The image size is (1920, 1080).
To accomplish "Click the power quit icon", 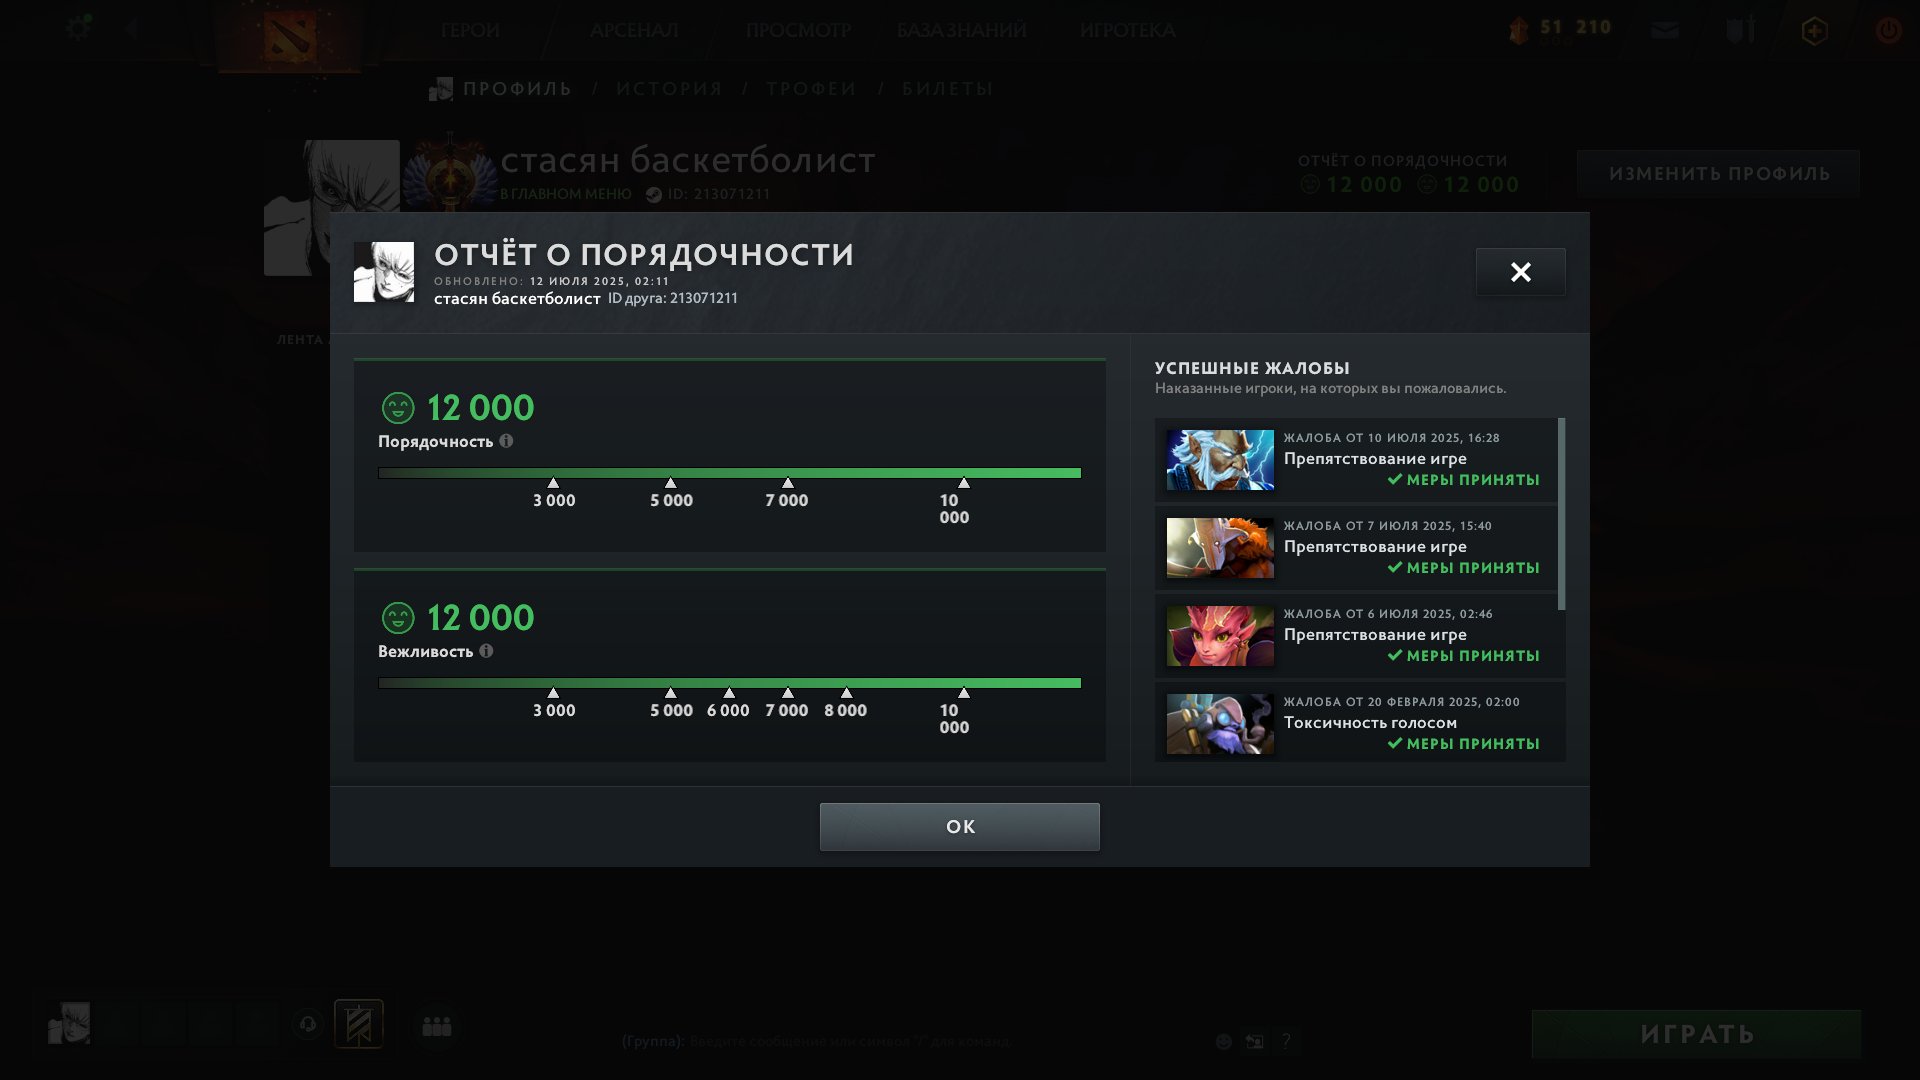I will point(1888,30).
